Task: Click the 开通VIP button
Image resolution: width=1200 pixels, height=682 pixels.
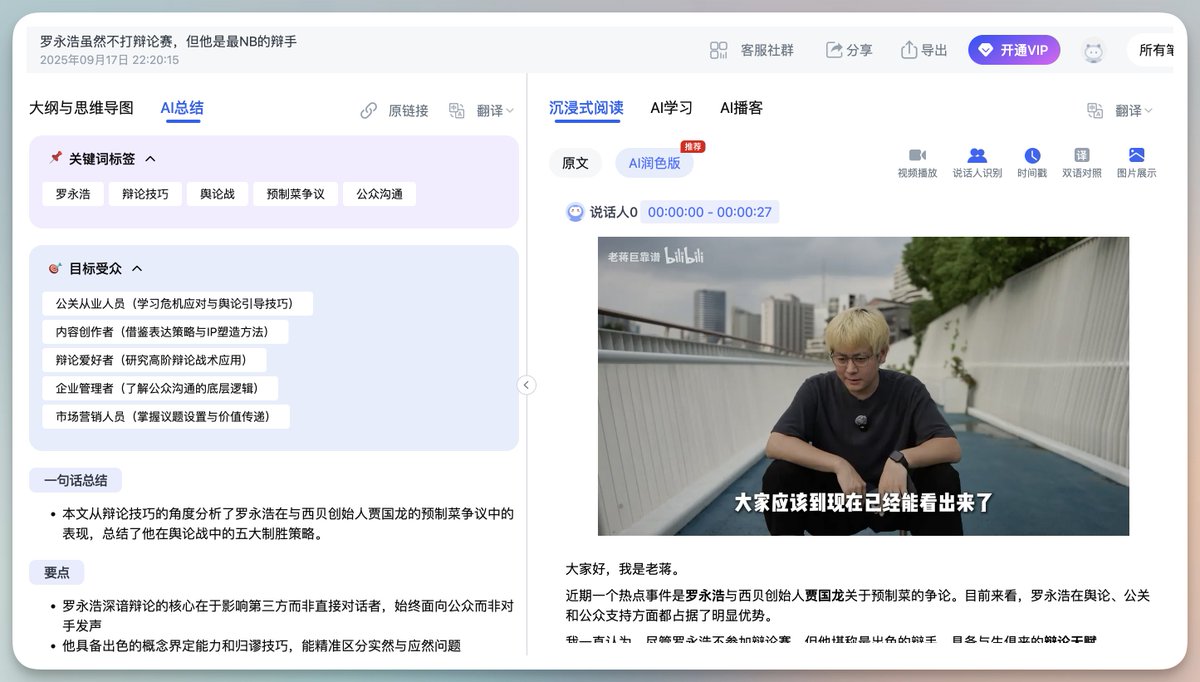Action: [1014, 50]
